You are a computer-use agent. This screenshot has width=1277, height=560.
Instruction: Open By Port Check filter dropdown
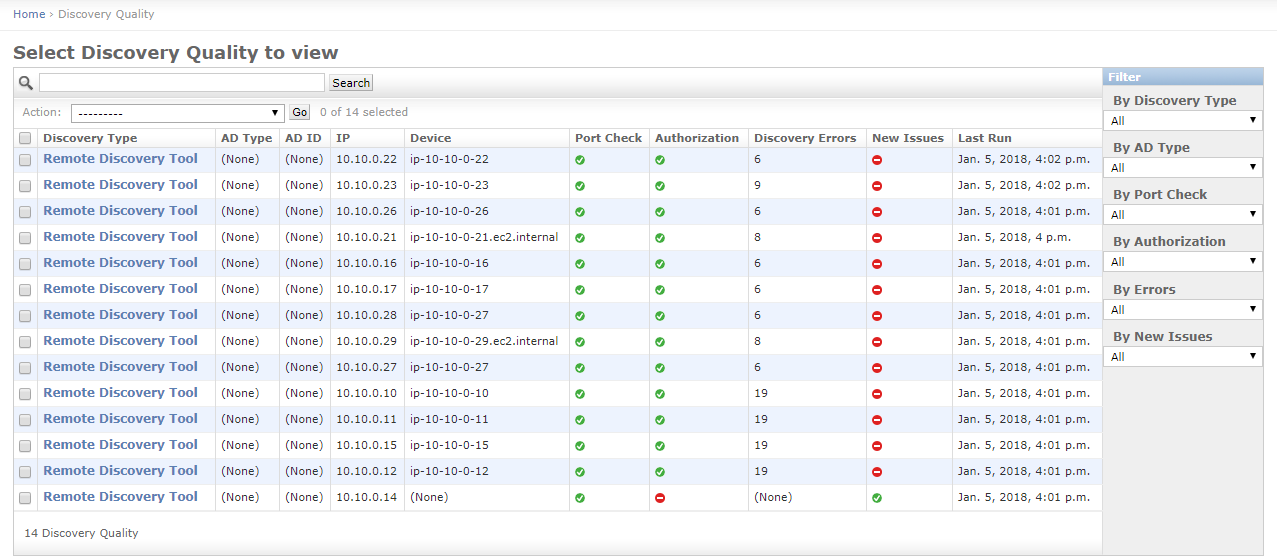coord(1183,214)
